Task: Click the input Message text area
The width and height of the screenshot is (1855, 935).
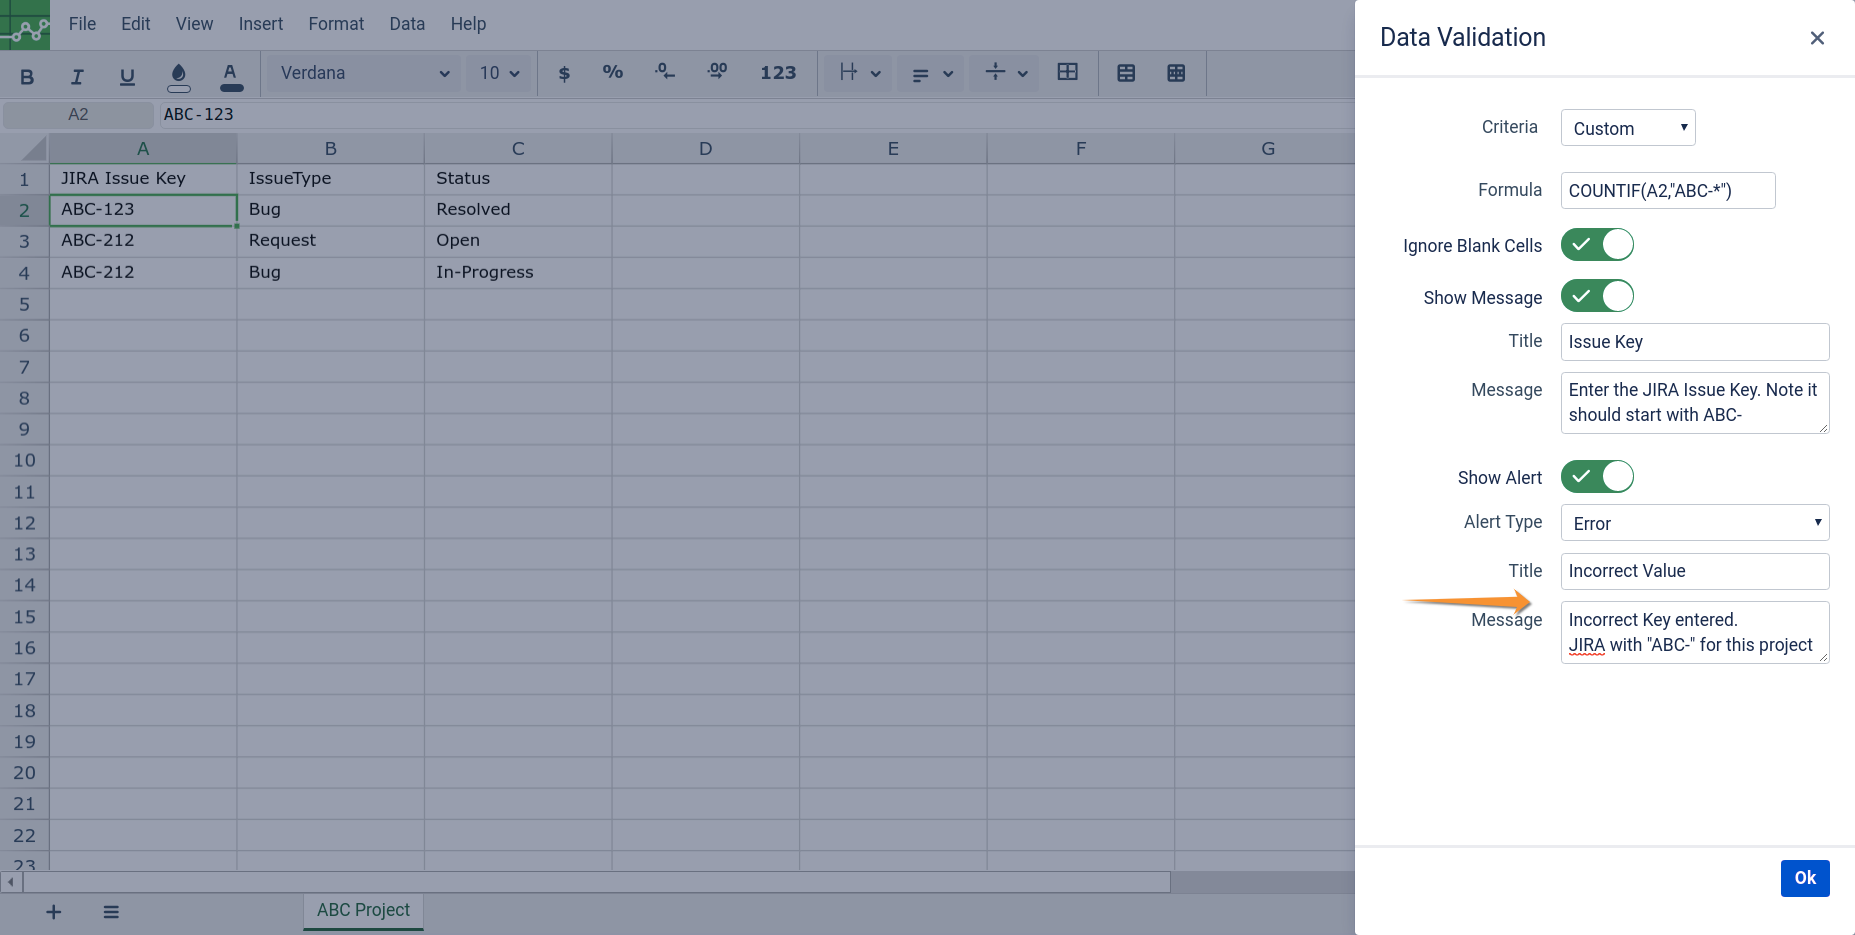Action: (x=1695, y=403)
